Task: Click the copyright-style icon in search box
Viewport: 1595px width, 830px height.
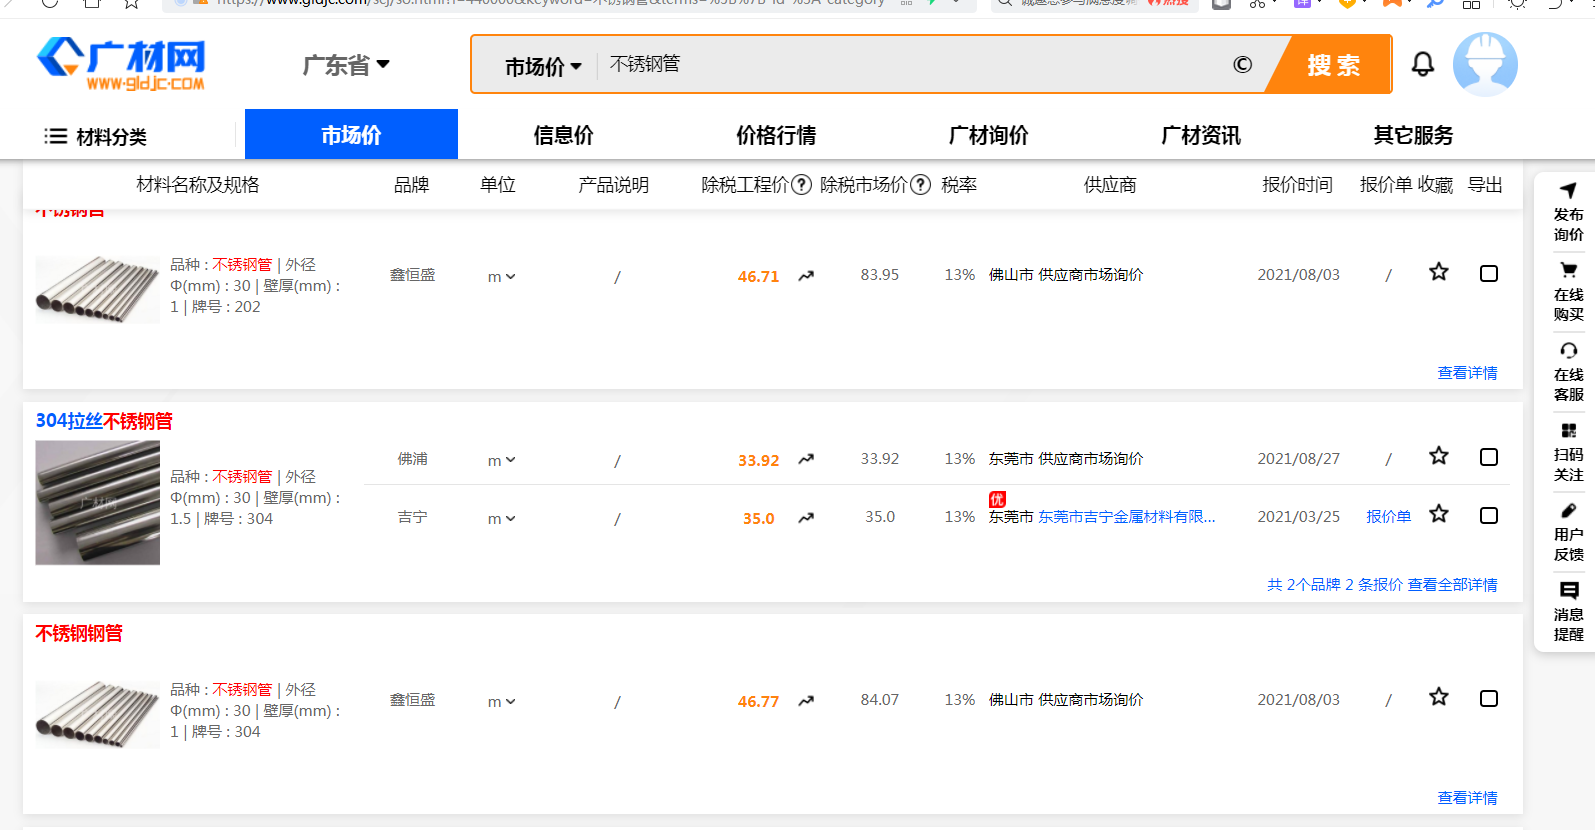Action: (x=1242, y=65)
